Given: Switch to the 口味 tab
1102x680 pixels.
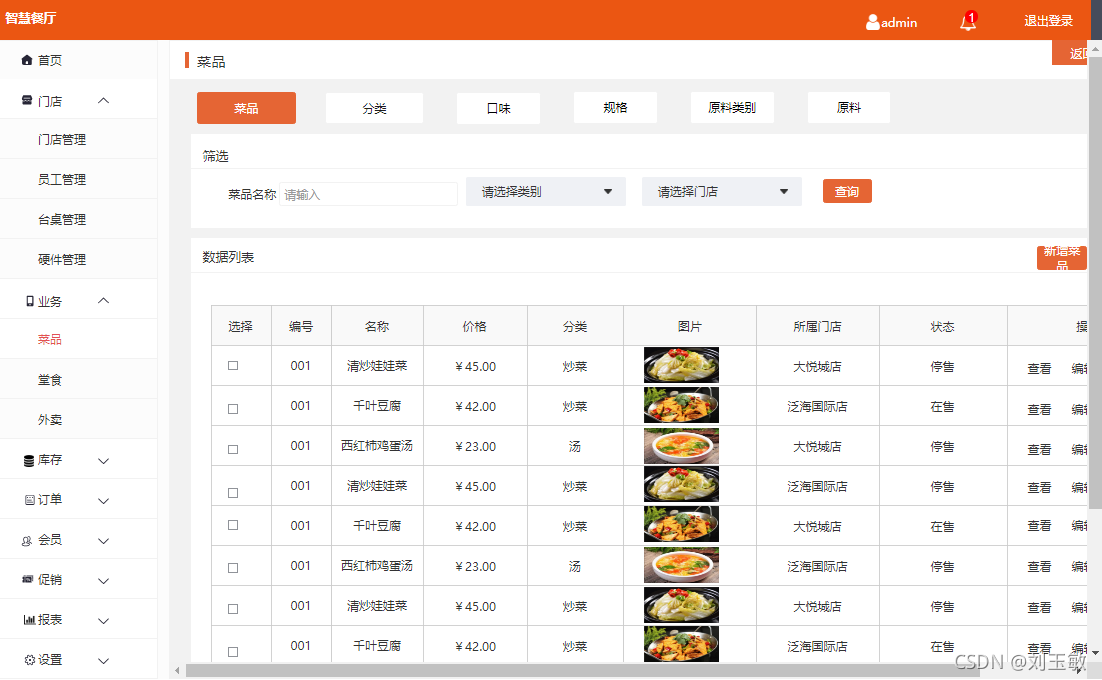Looking at the screenshot, I should click(498, 108).
